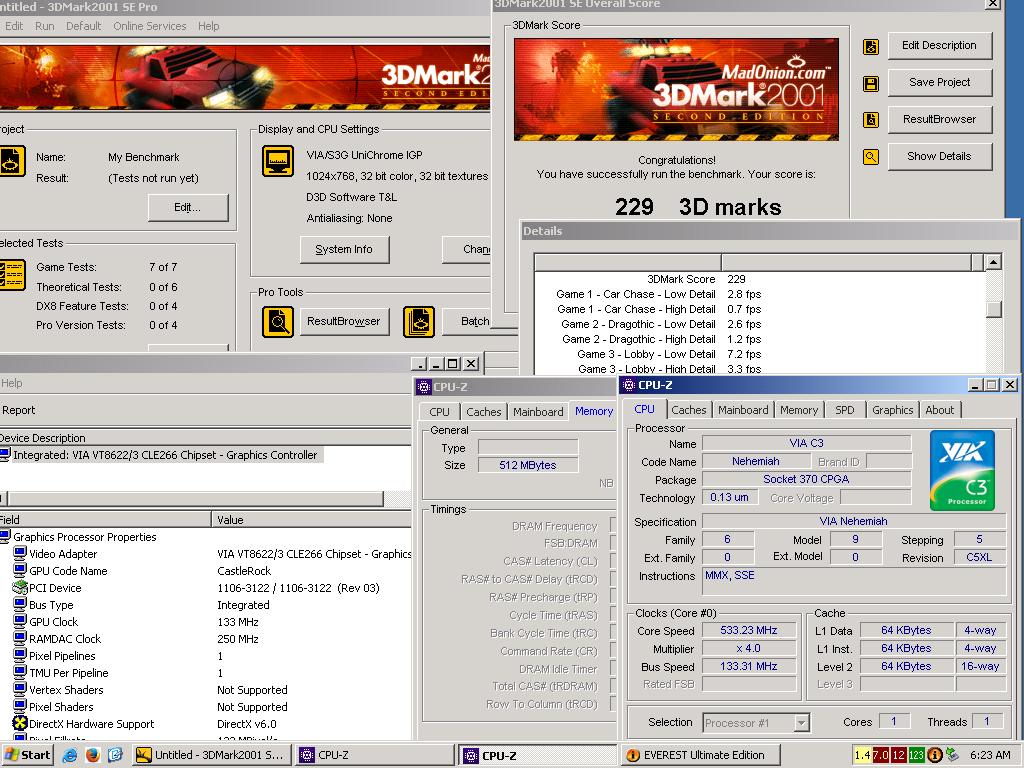The height and width of the screenshot is (768, 1024).
Task: Click the Details list scroll up arrow
Action: [x=993, y=263]
